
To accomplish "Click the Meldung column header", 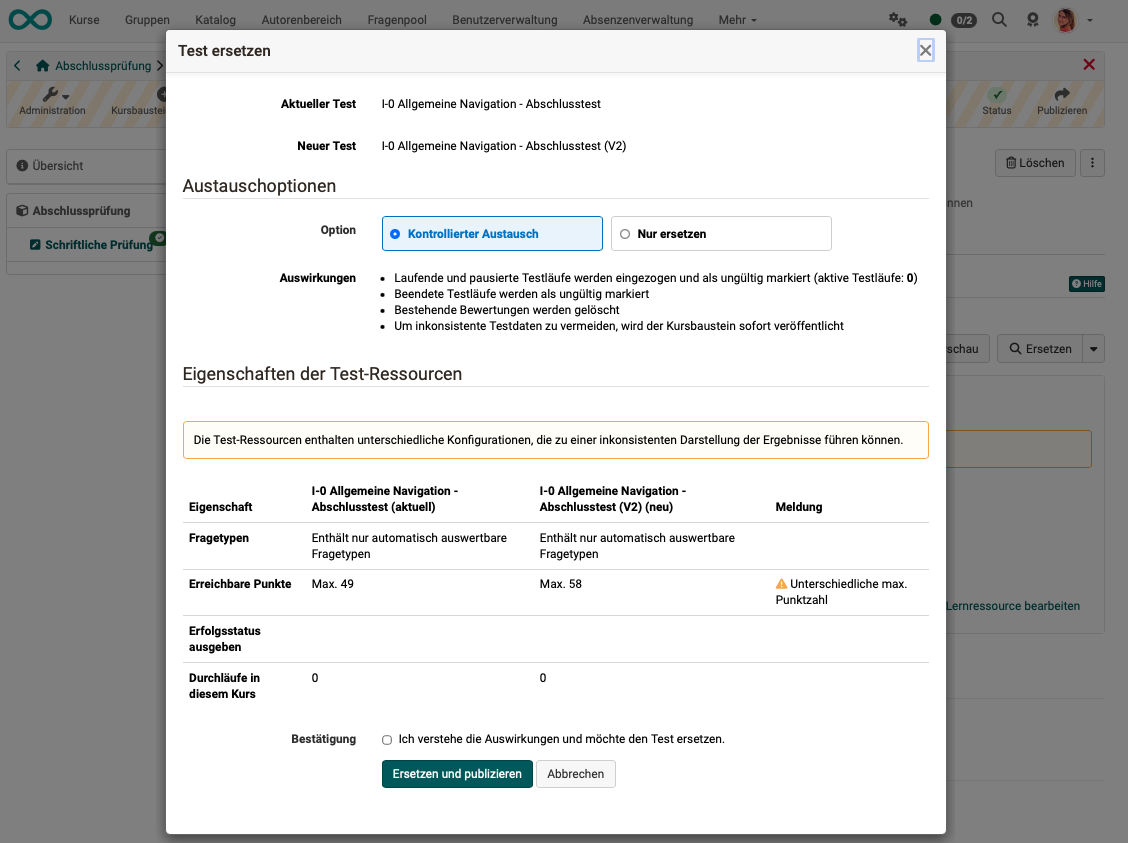I will coord(799,507).
